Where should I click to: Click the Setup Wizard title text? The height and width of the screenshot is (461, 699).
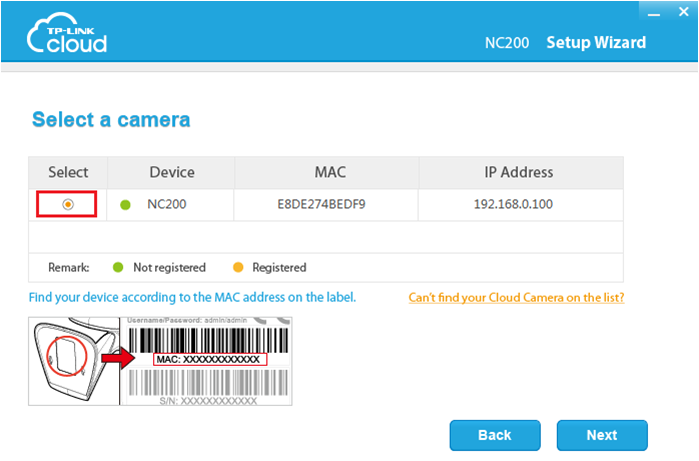[595, 42]
